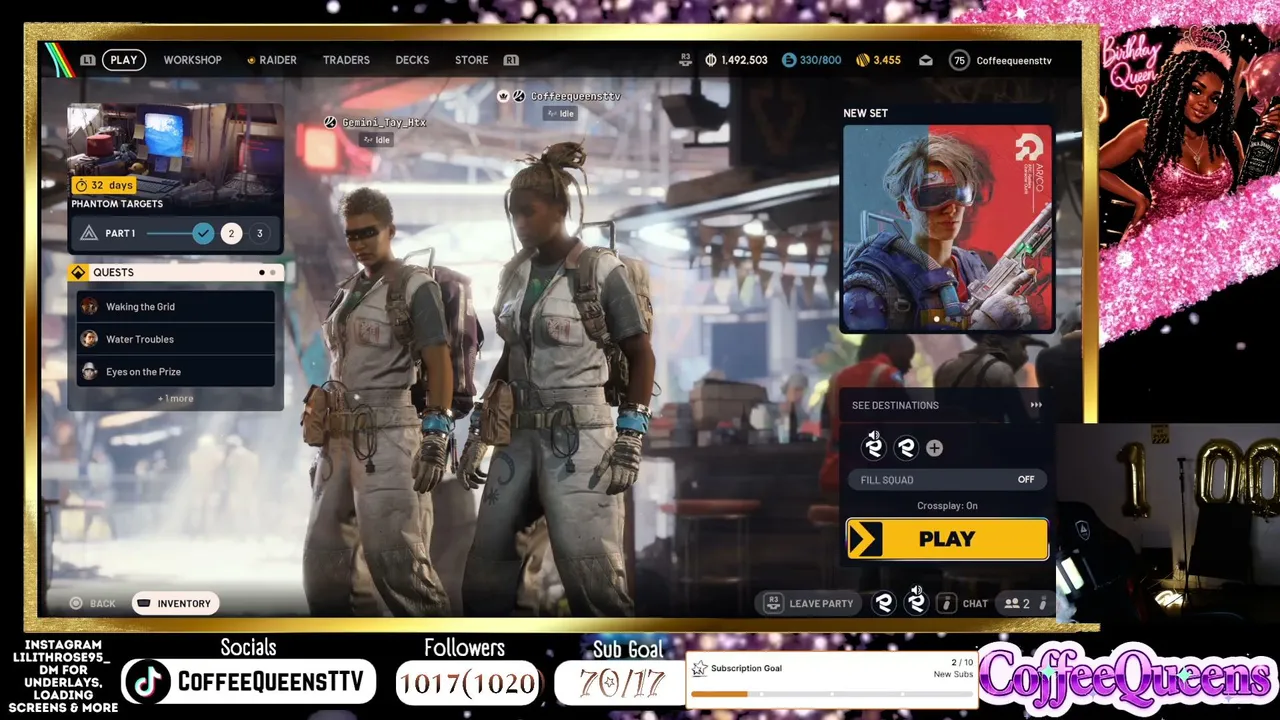Open the Waking the Grid quest
Screen dimensions: 1280x720
pos(175,307)
